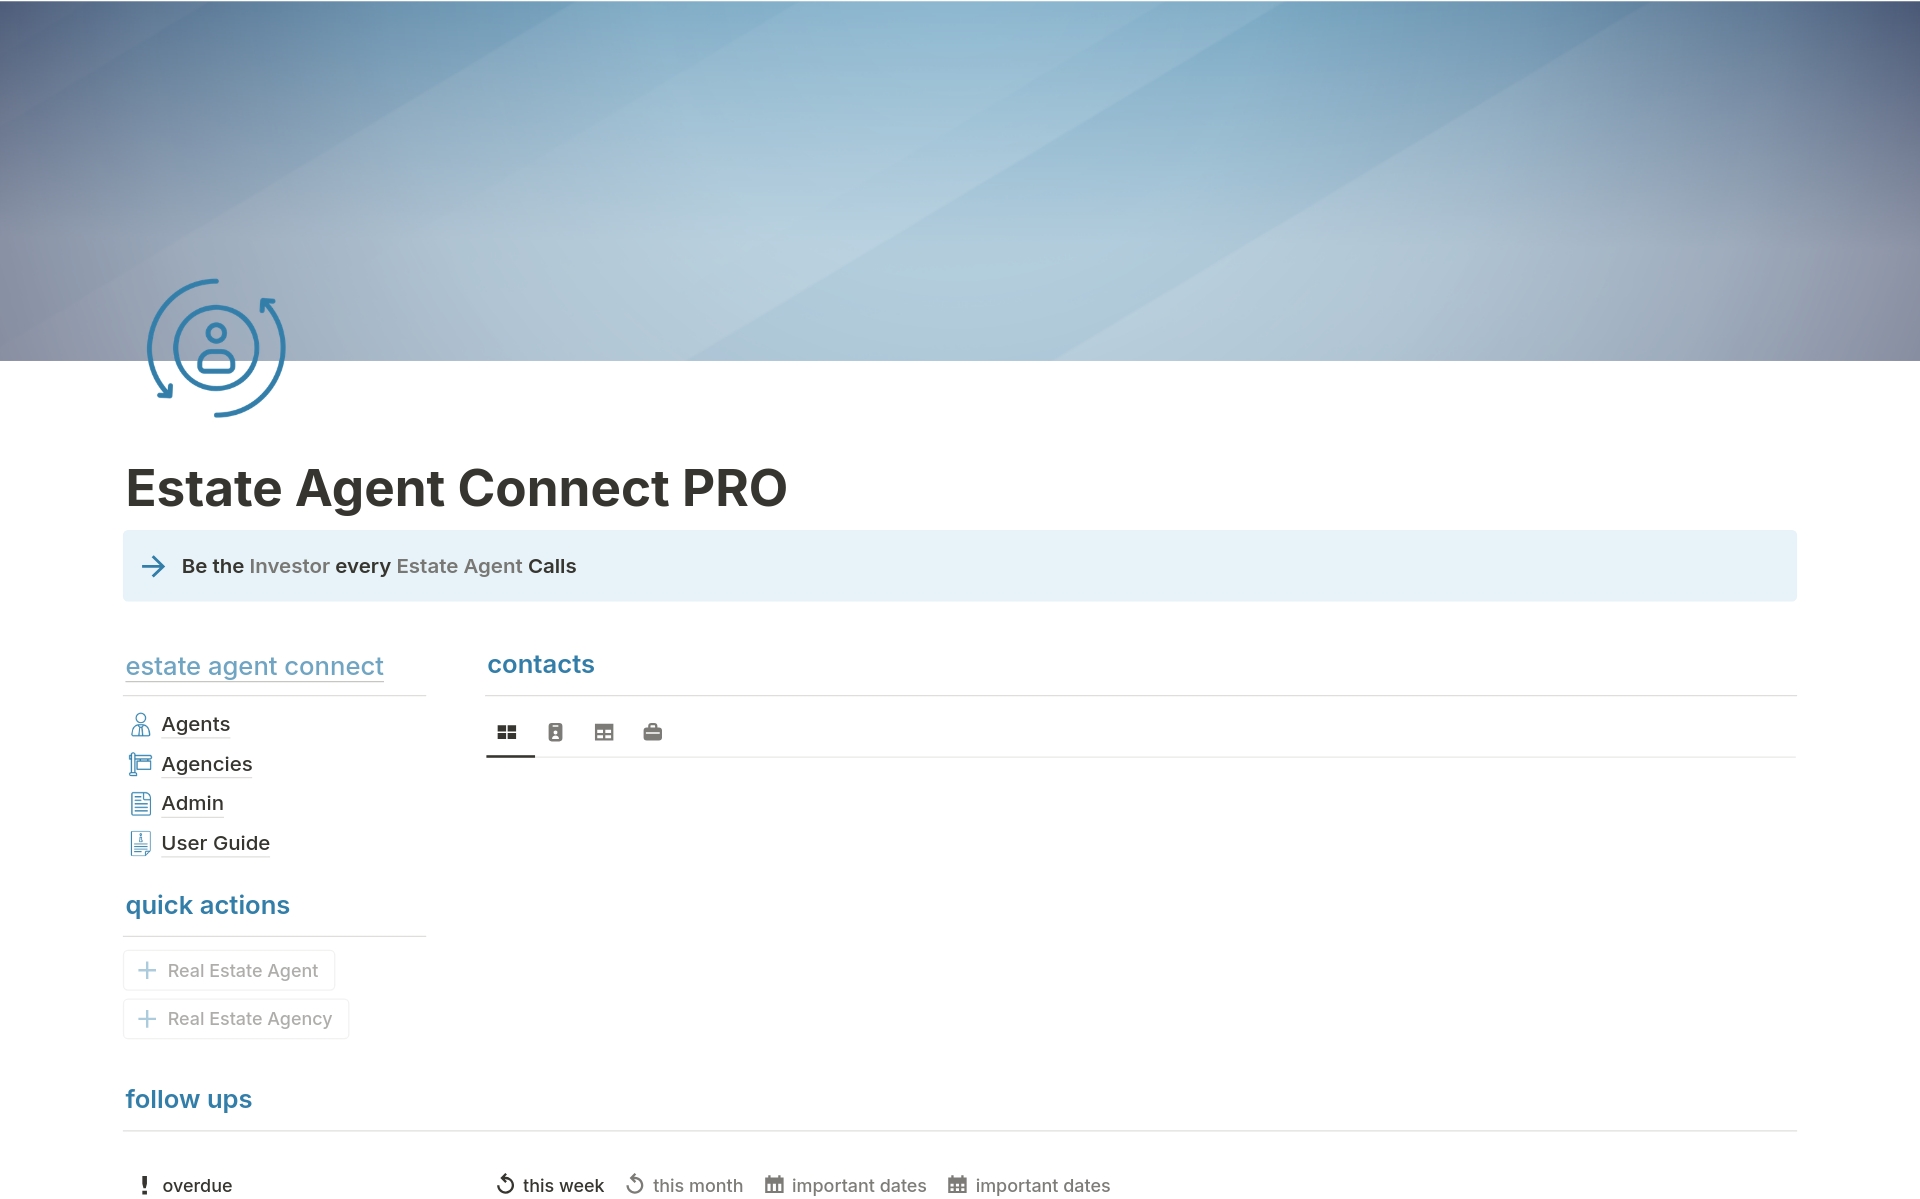Open the gallery view tab in contacts
The image size is (1920, 1199).
507,733
